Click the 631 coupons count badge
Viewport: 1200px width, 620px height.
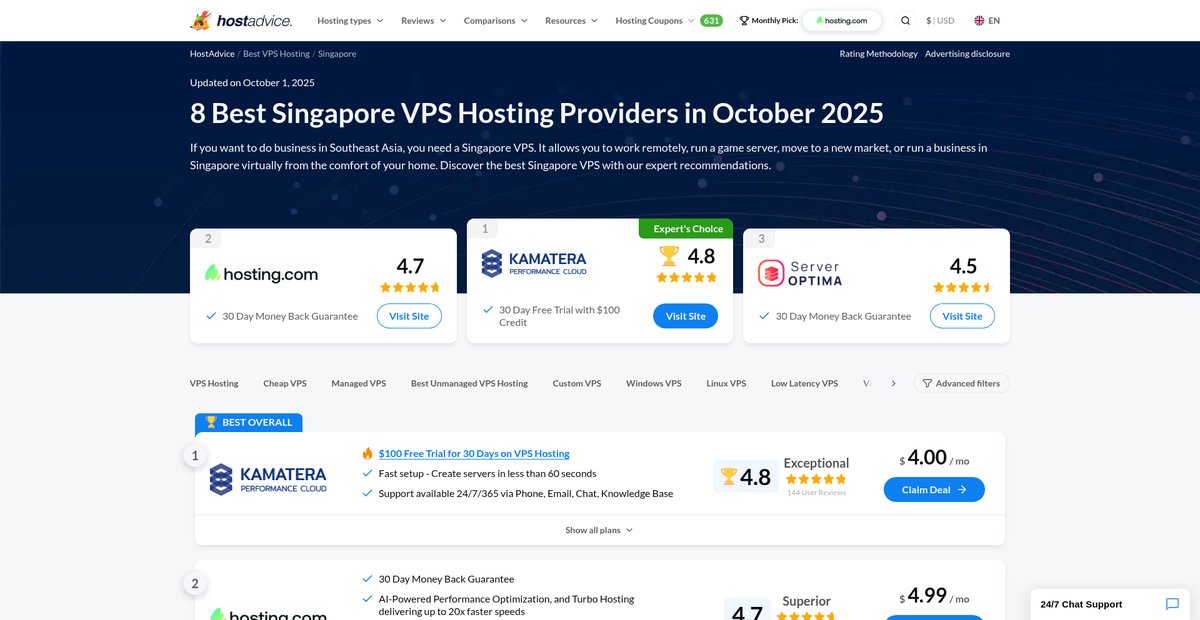pos(711,20)
